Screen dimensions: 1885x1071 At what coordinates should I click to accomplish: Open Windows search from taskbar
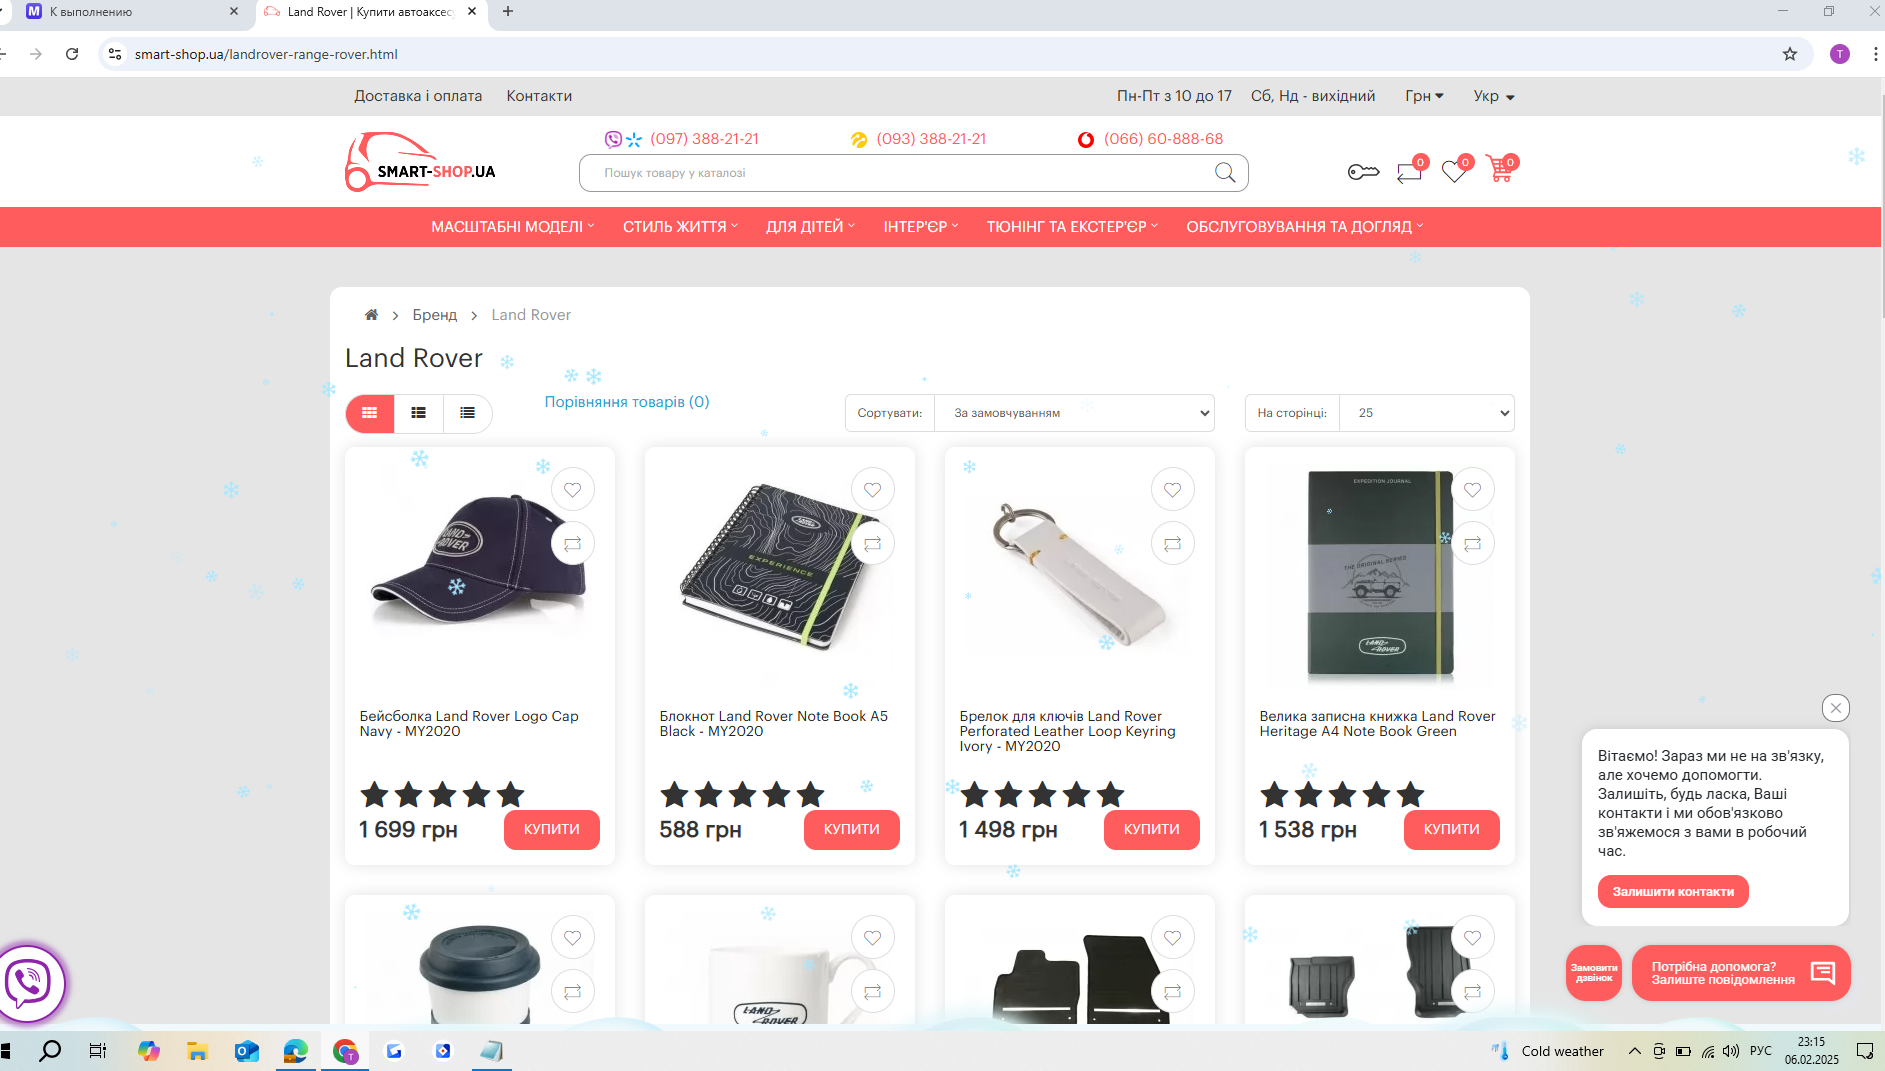click(50, 1051)
